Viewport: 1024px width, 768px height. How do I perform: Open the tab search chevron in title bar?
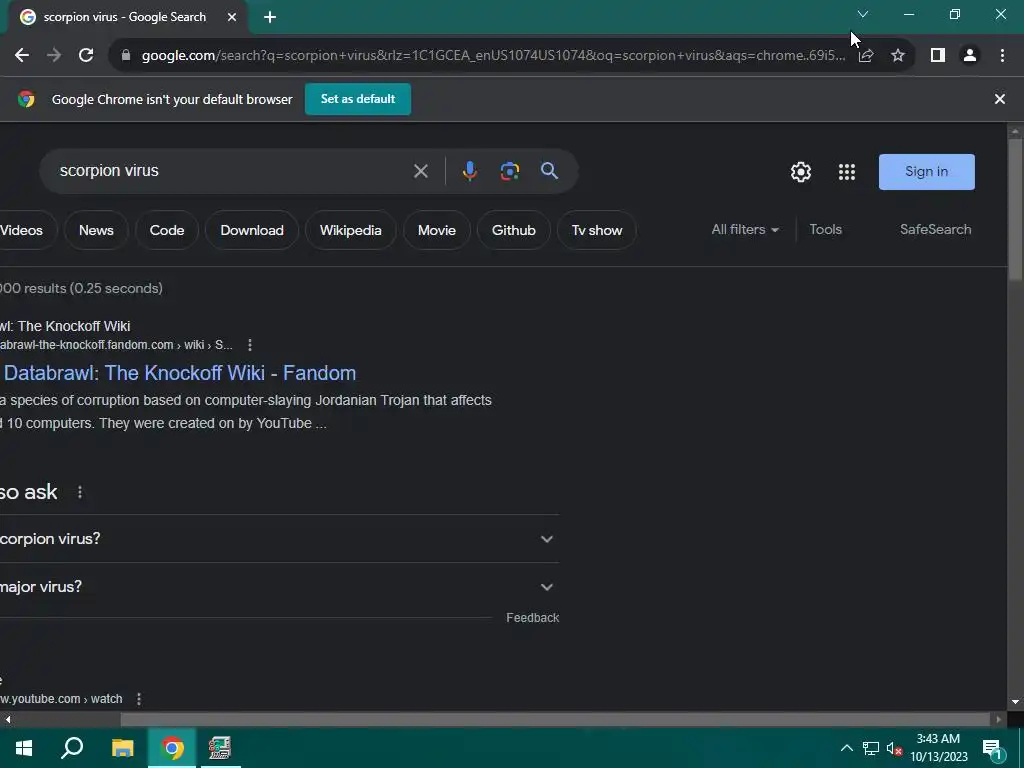(x=863, y=14)
